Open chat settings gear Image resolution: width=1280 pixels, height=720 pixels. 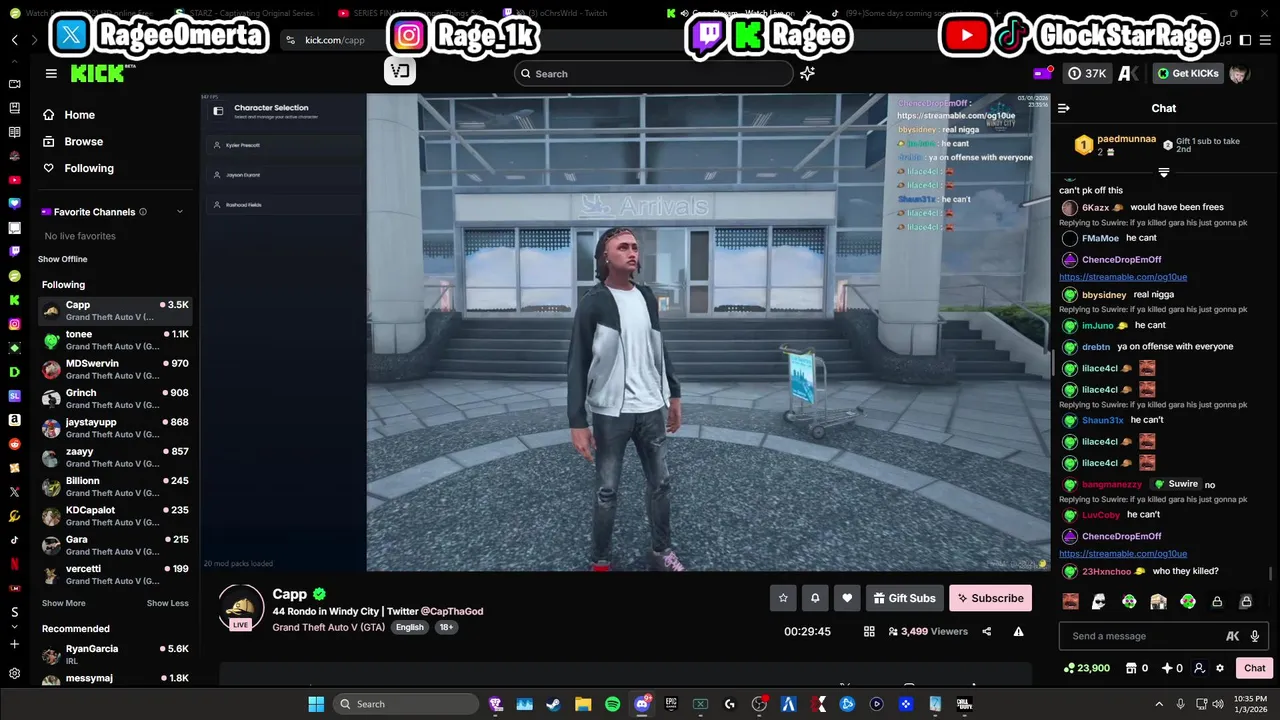coord(1219,668)
